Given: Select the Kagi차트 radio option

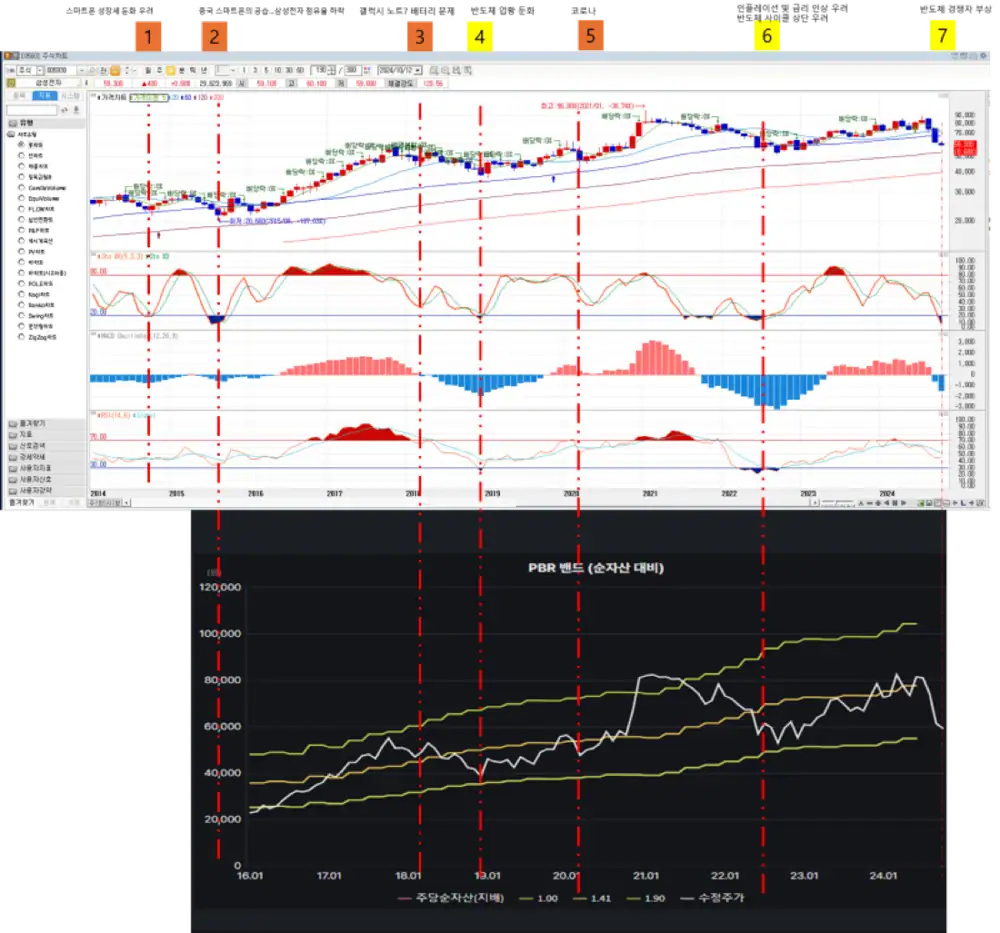Looking at the screenshot, I should coord(34,294).
